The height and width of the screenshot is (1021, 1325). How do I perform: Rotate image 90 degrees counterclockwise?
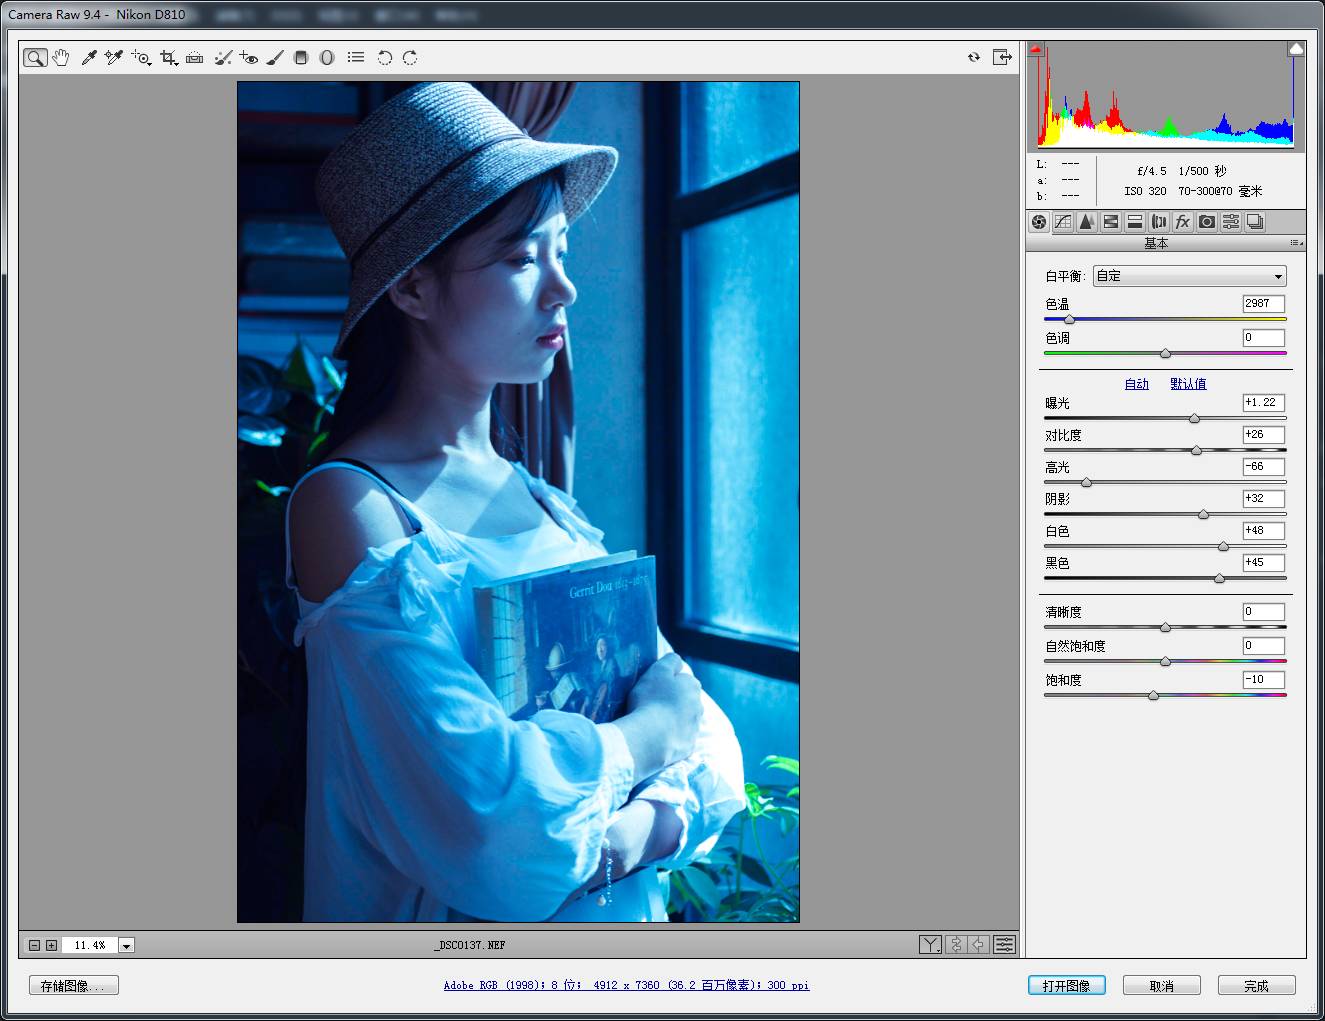(x=384, y=58)
